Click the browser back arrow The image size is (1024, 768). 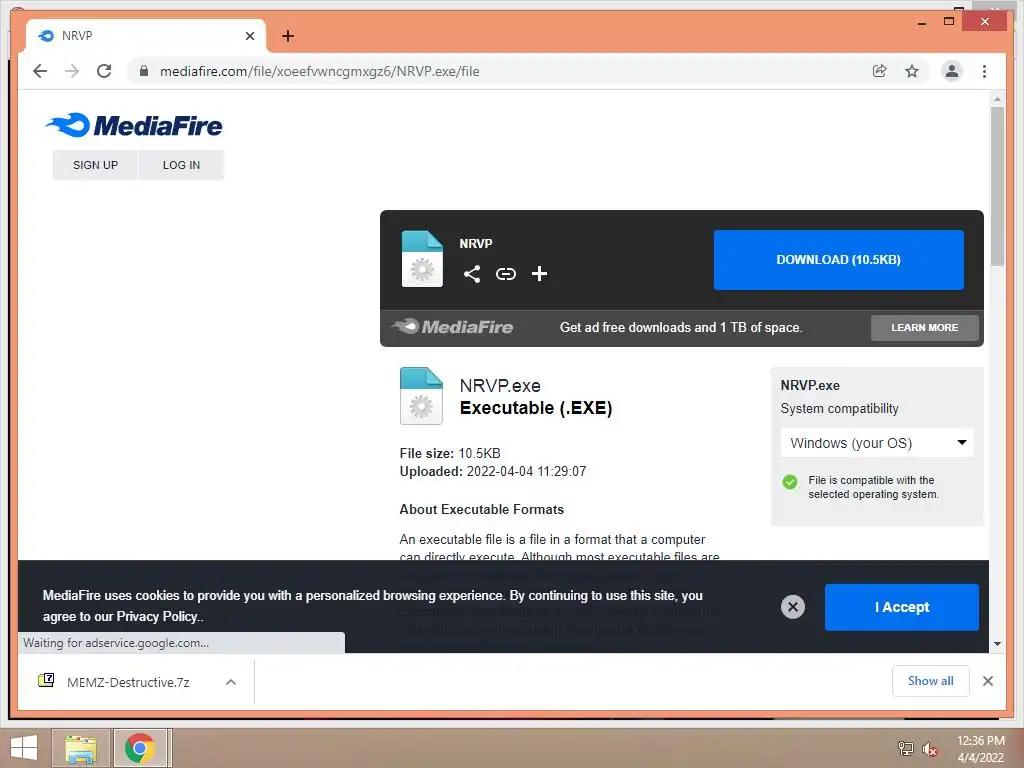tap(40, 71)
